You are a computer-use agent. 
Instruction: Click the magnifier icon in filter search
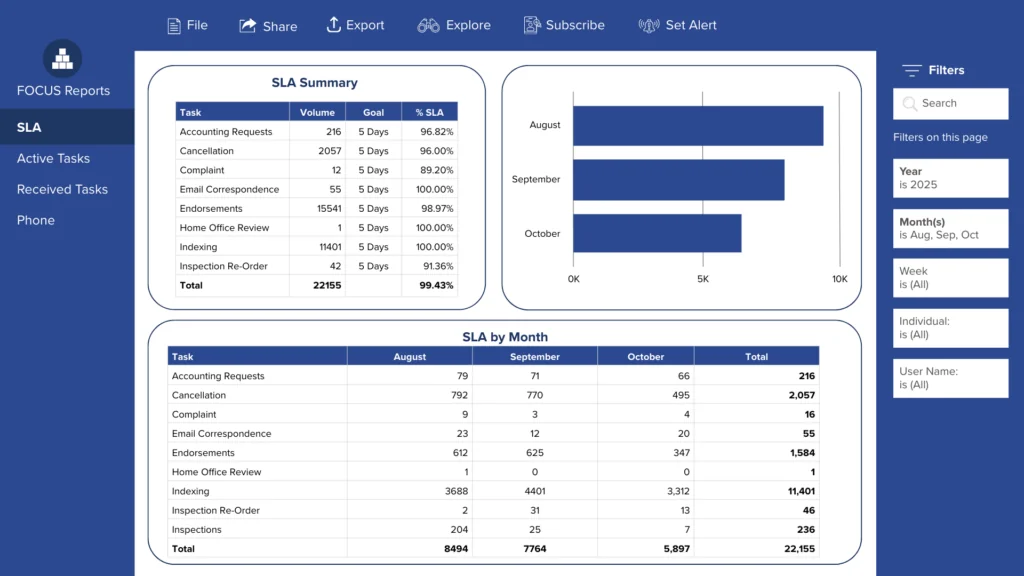point(909,103)
